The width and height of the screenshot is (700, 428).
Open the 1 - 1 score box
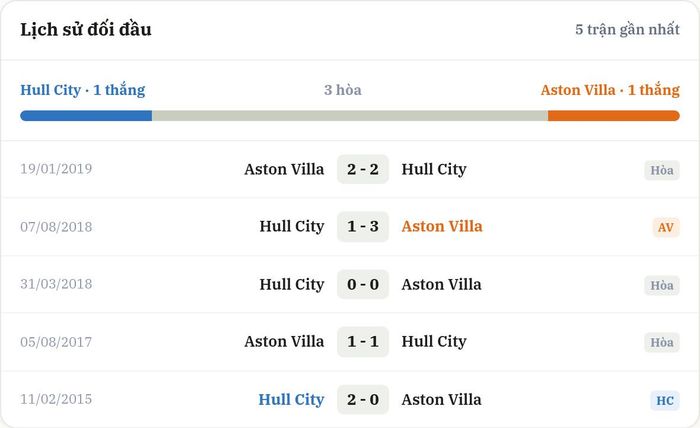(x=363, y=341)
